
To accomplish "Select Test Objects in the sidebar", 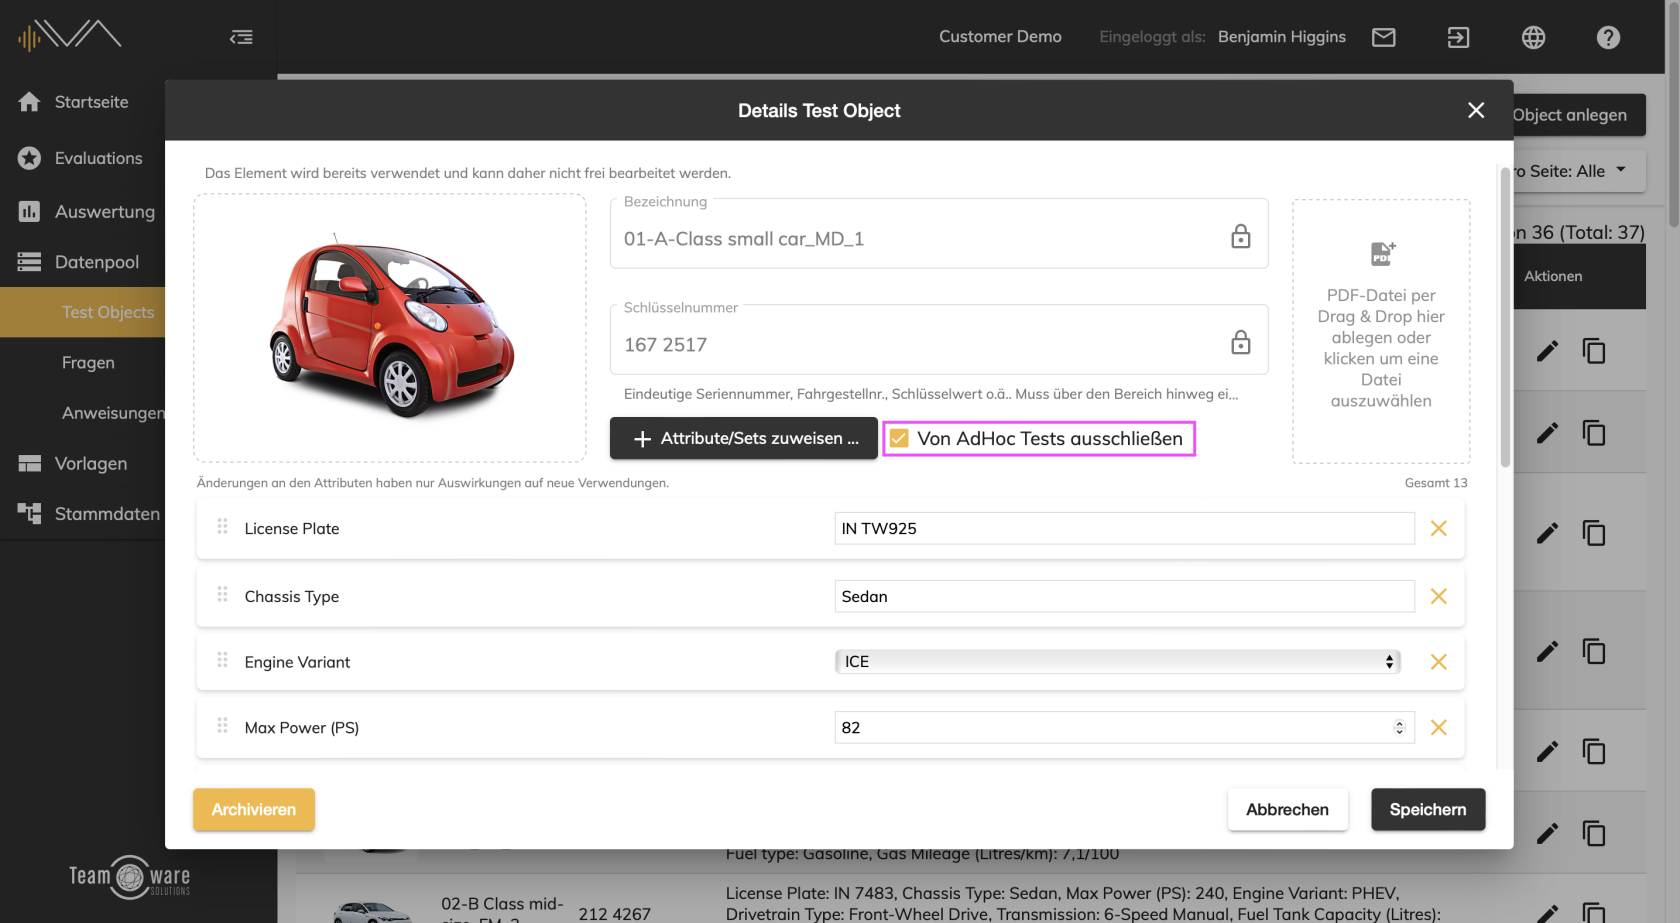I will (108, 312).
